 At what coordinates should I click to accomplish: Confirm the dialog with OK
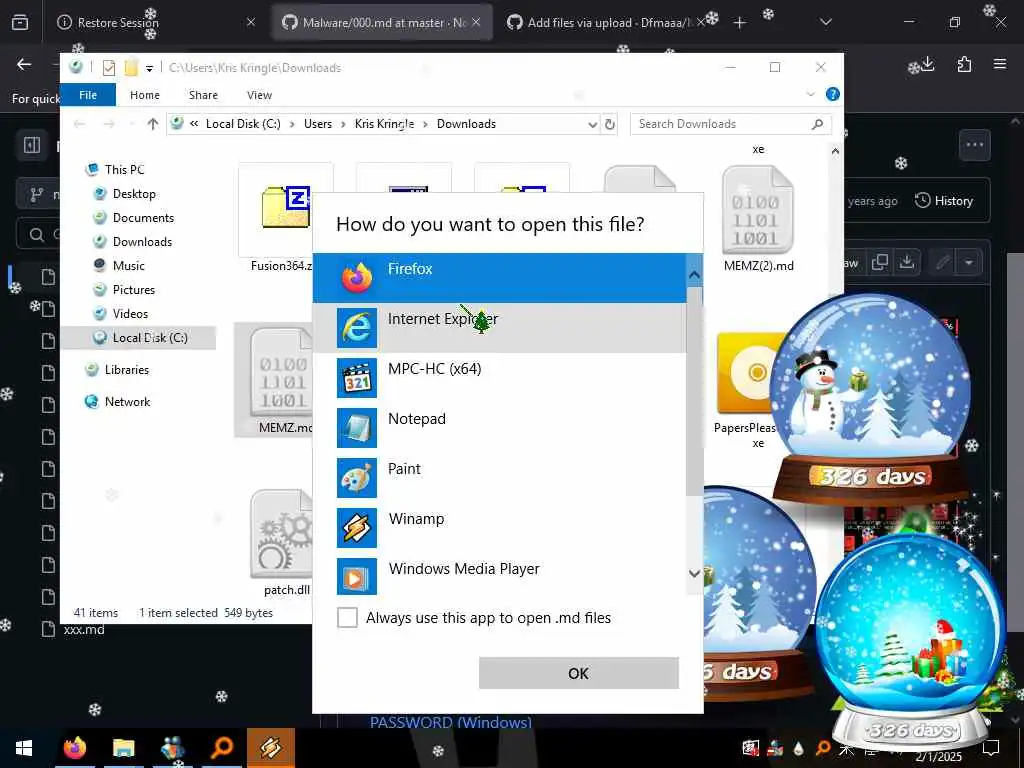pos(579,673)
